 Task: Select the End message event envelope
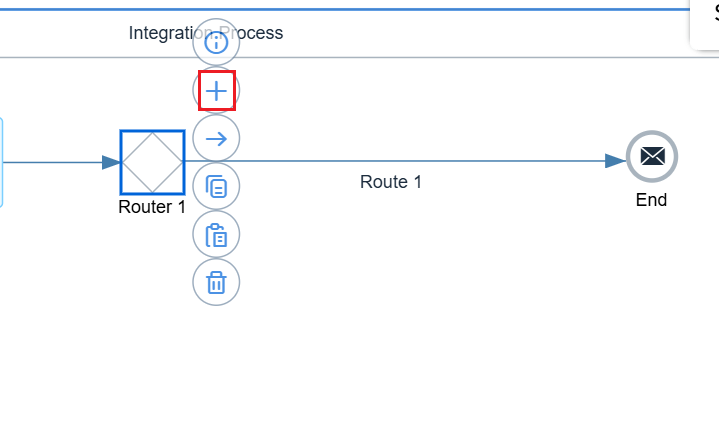coord(652,156)
